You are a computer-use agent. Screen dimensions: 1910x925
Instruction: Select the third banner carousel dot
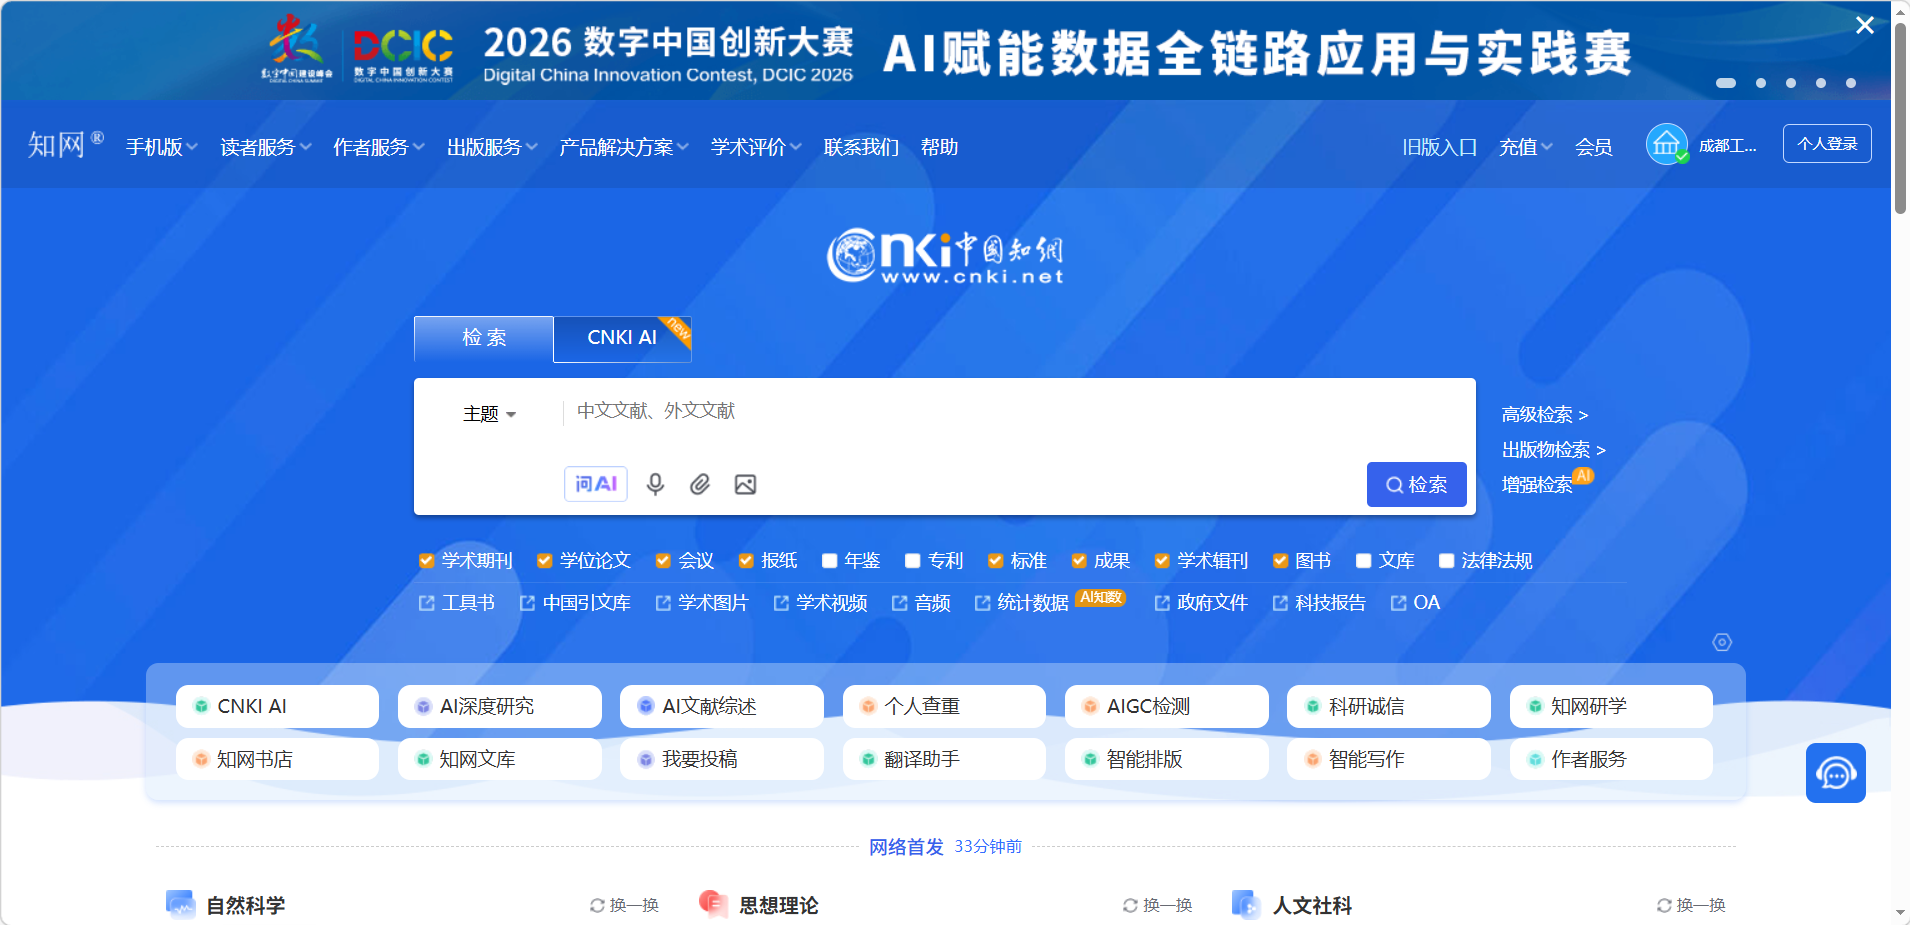[x=1791, y=83]
